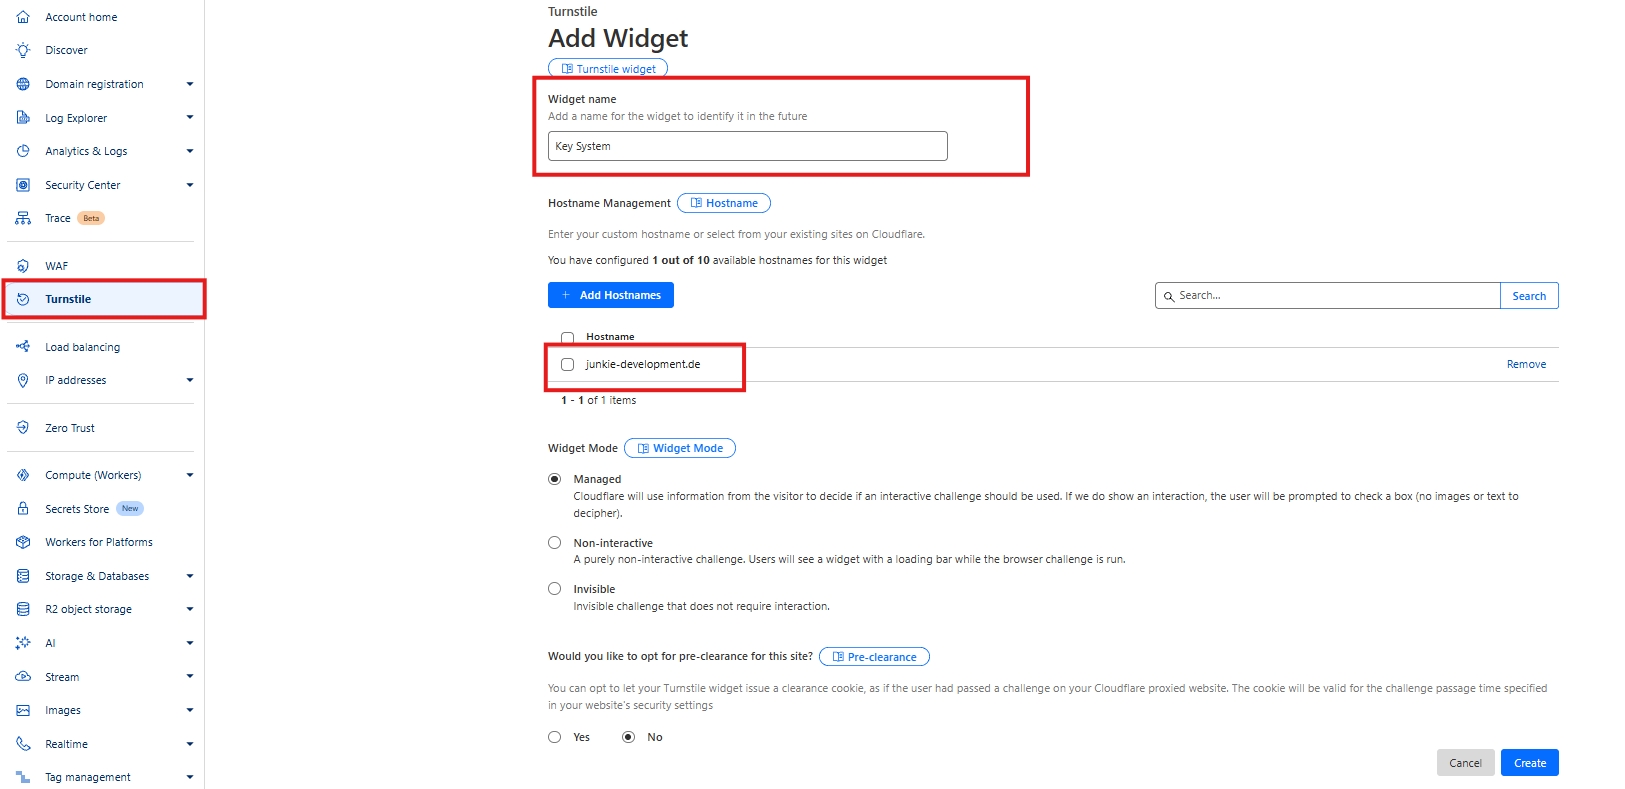Expand Storage & Databases section

[190, 576]
